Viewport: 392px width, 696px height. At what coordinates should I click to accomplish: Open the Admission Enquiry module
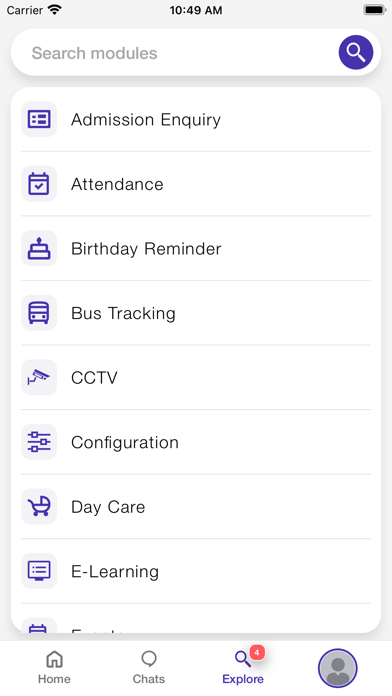click(196, 119)
